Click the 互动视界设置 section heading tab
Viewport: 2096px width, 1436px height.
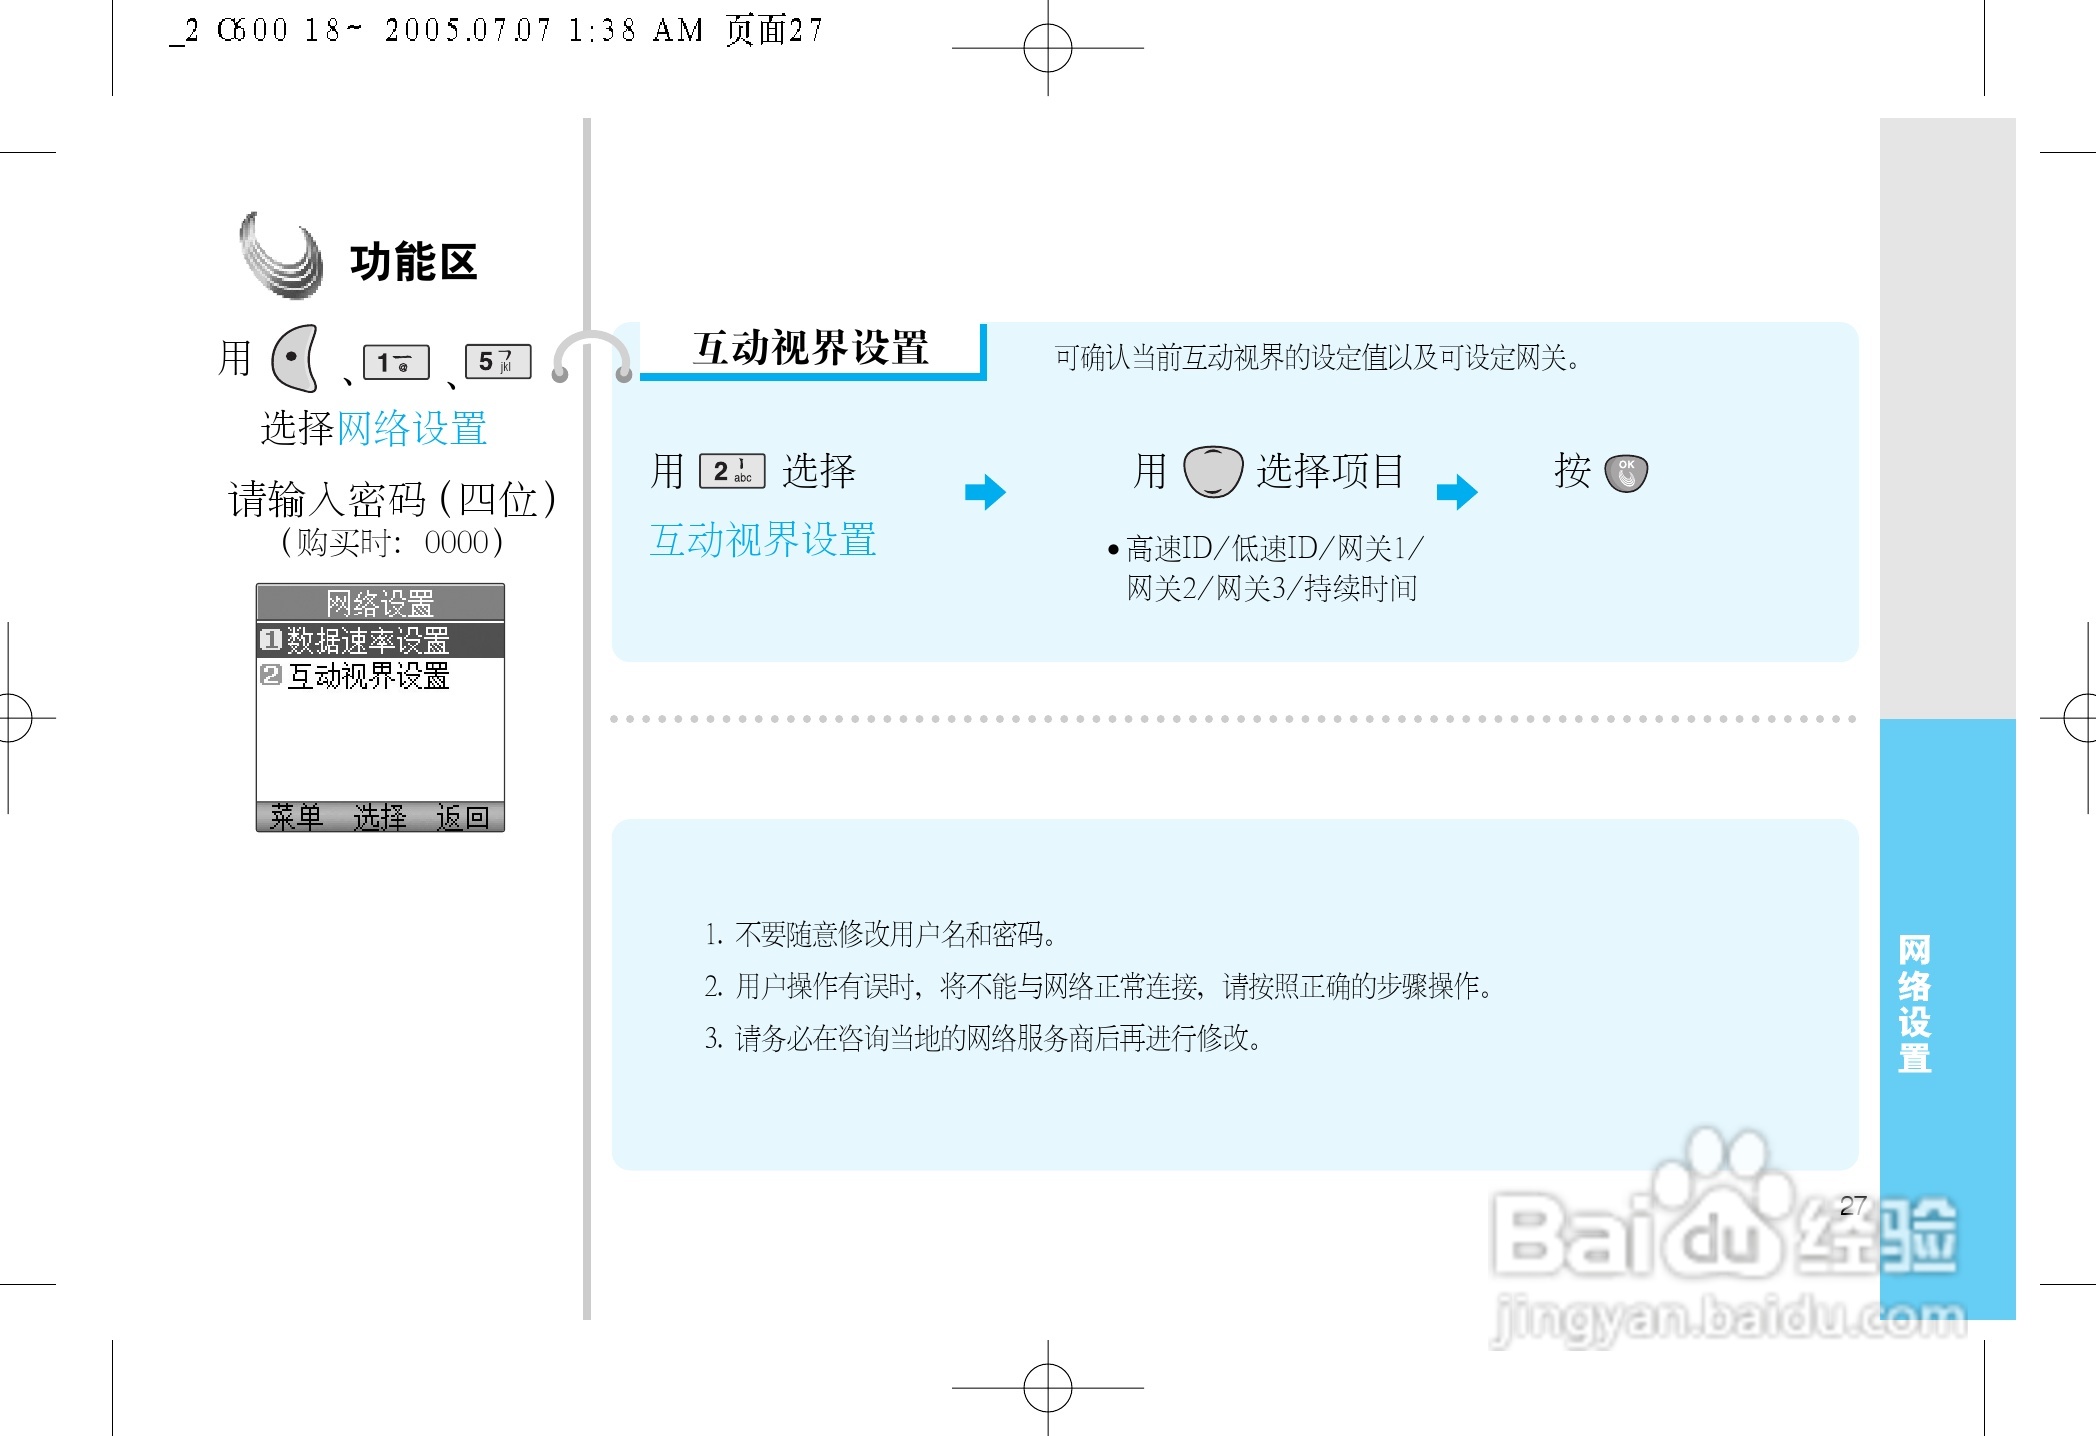tap(810, 349)
